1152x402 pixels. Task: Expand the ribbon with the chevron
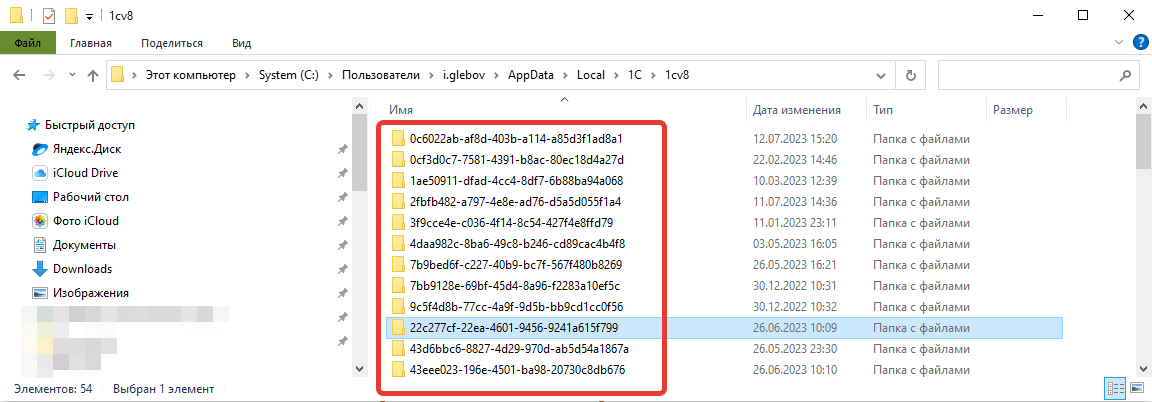[x=1119, y=43]
